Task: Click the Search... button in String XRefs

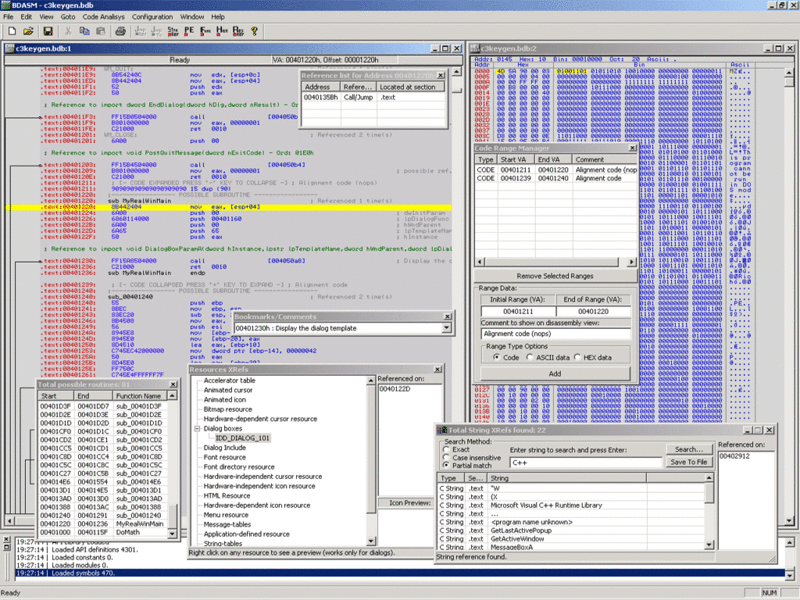Action: [689, 449]
